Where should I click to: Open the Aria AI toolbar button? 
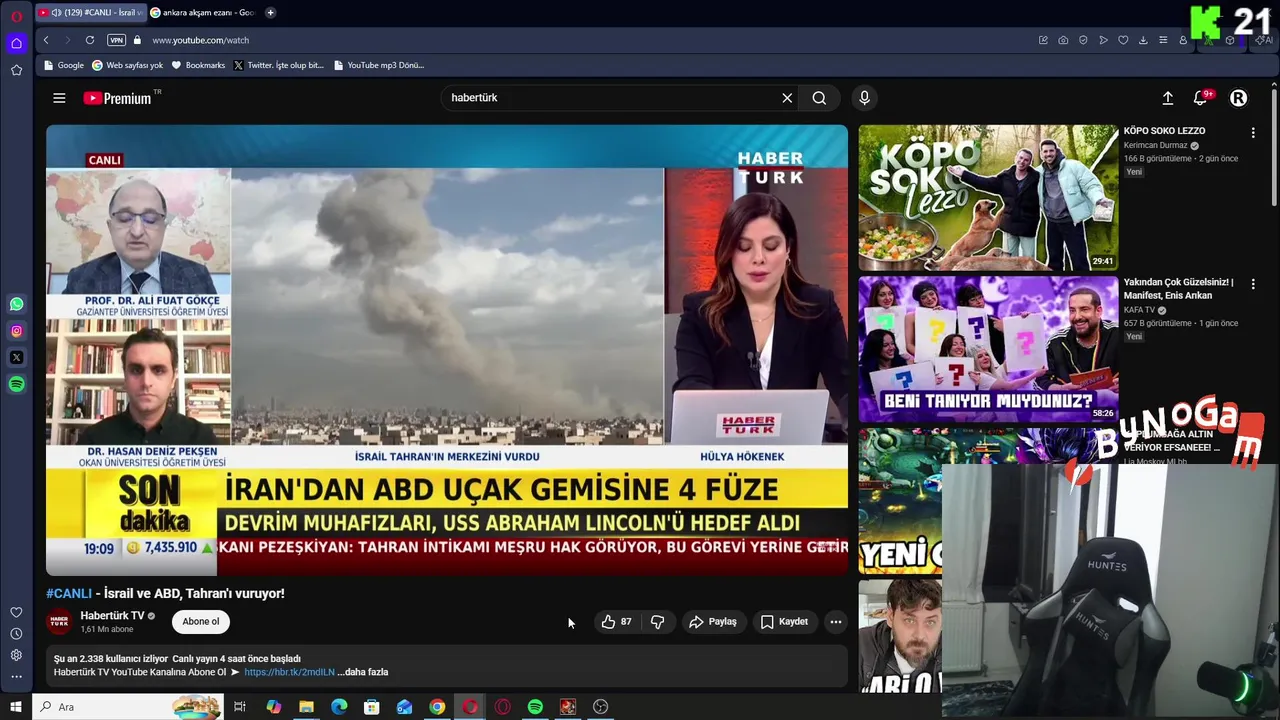tap(1264, 40)
